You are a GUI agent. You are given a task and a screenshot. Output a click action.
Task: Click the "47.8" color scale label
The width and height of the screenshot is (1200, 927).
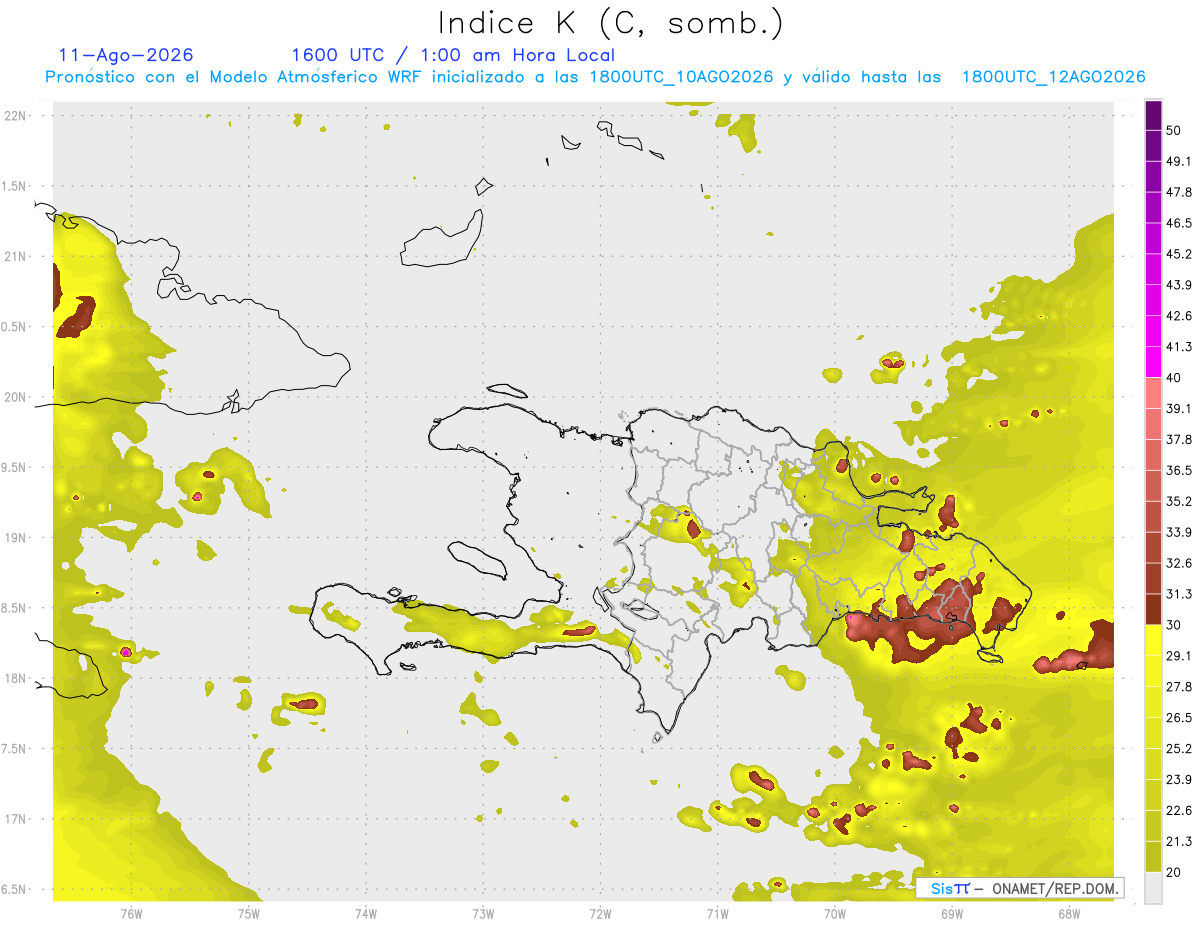[1179, 192]
